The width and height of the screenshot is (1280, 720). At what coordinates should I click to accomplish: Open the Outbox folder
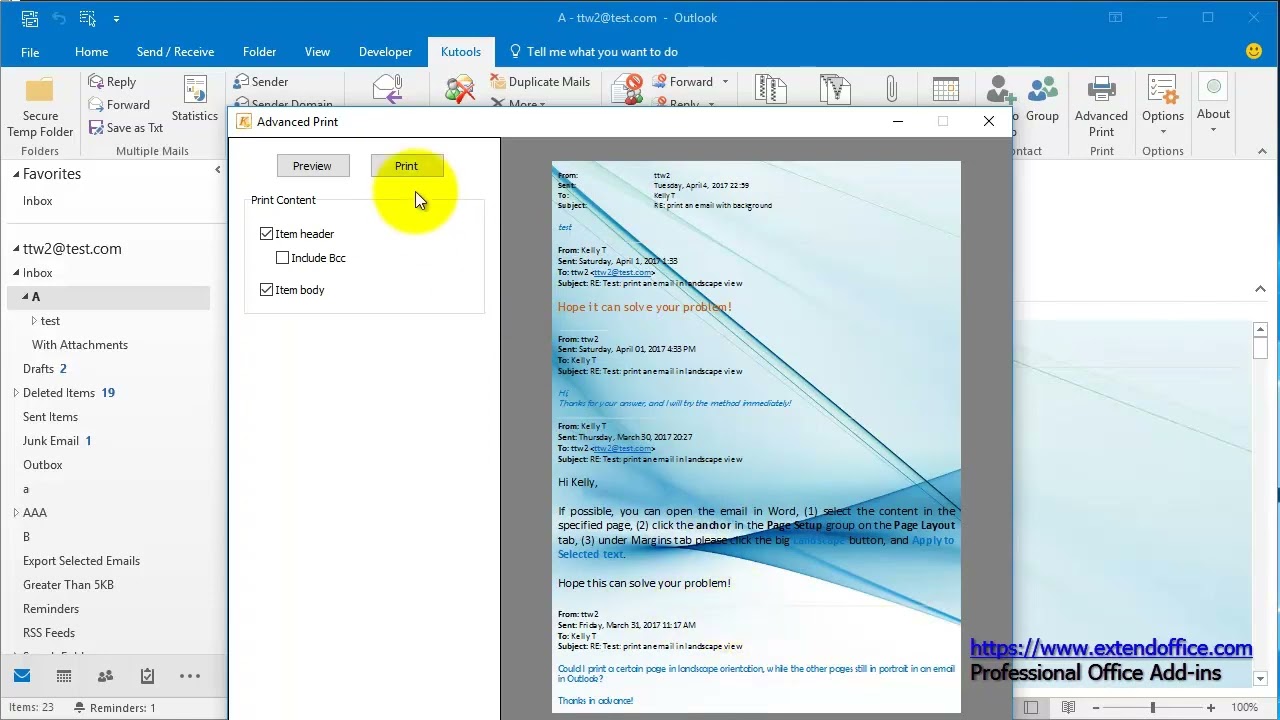point(43,465)
